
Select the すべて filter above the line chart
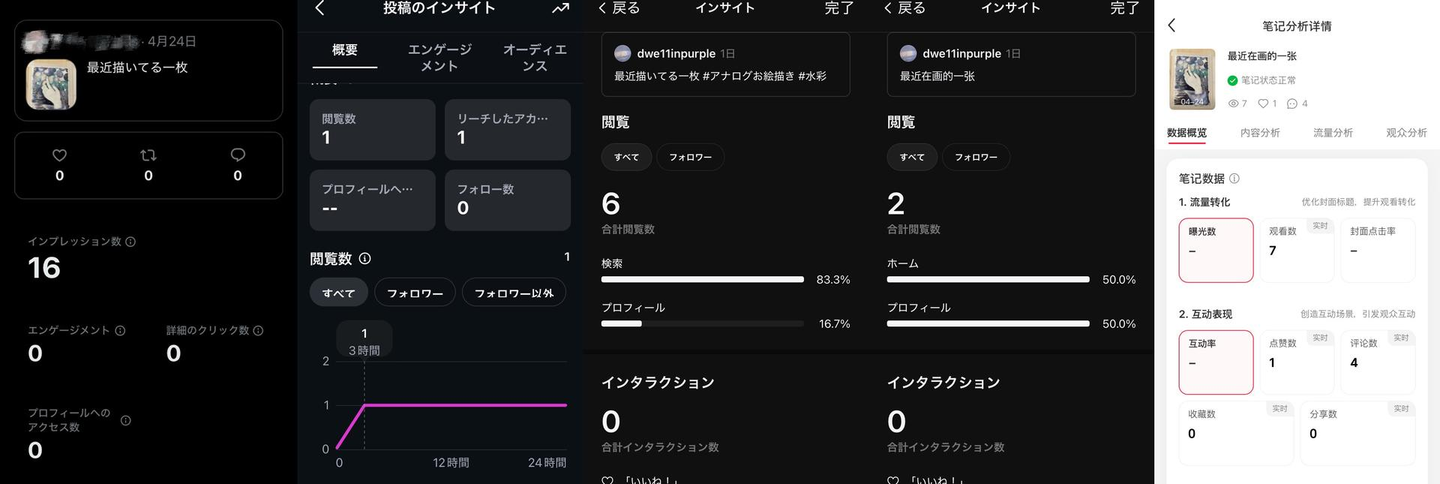(338, 292)
